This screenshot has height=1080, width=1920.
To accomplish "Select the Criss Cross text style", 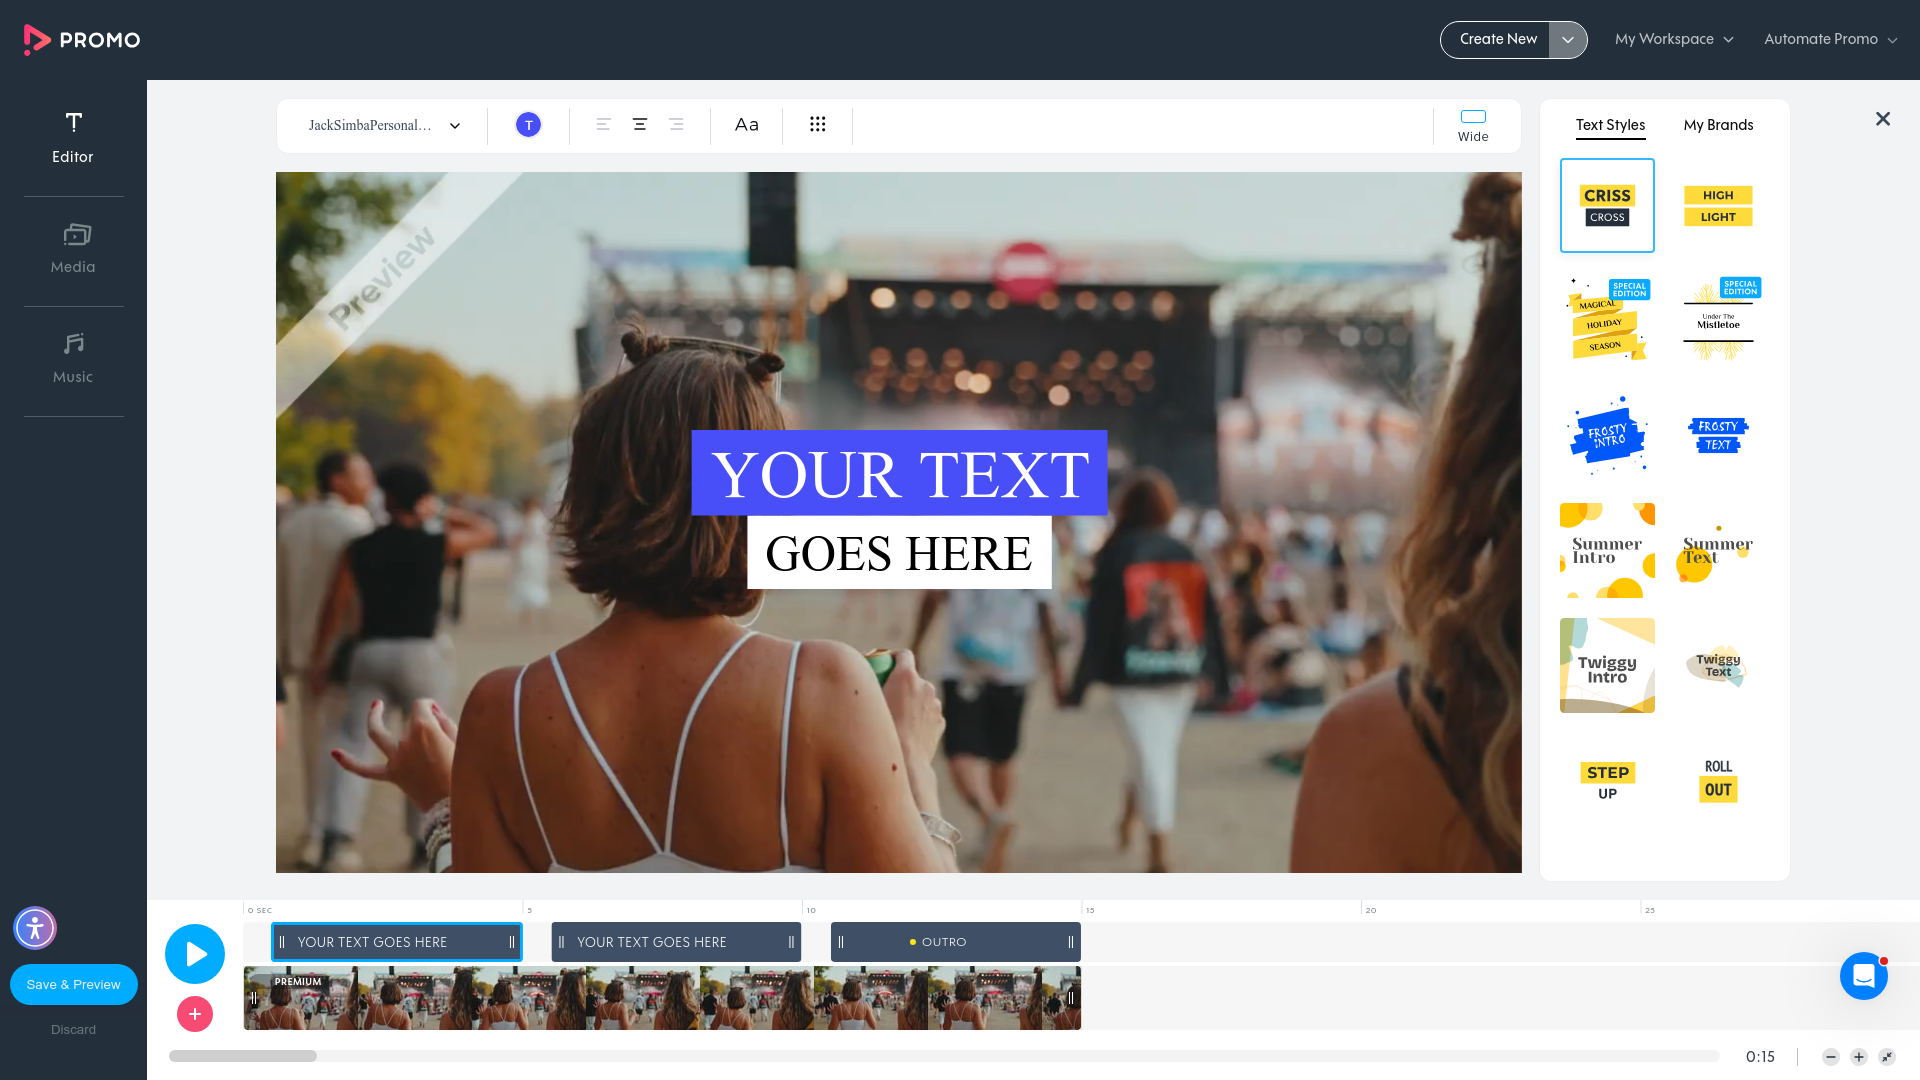I will click(x=1607, y=205).
